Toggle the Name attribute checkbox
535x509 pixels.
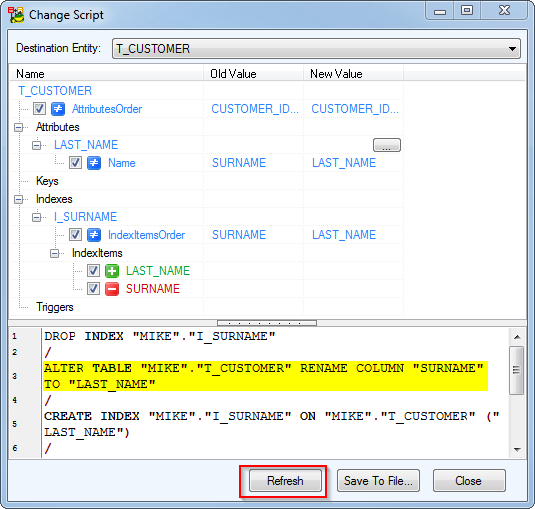pos(75,163)
